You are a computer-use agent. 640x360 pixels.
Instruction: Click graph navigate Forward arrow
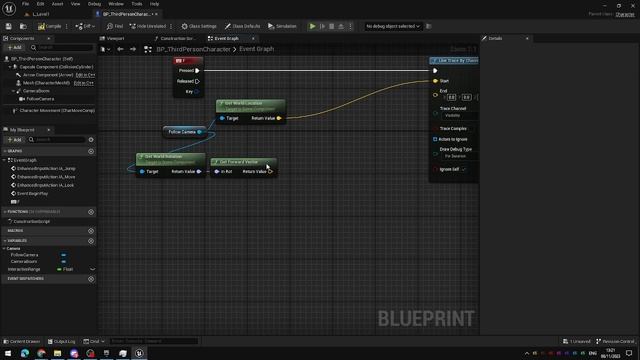pyautogui.click(x=133, y=49)
